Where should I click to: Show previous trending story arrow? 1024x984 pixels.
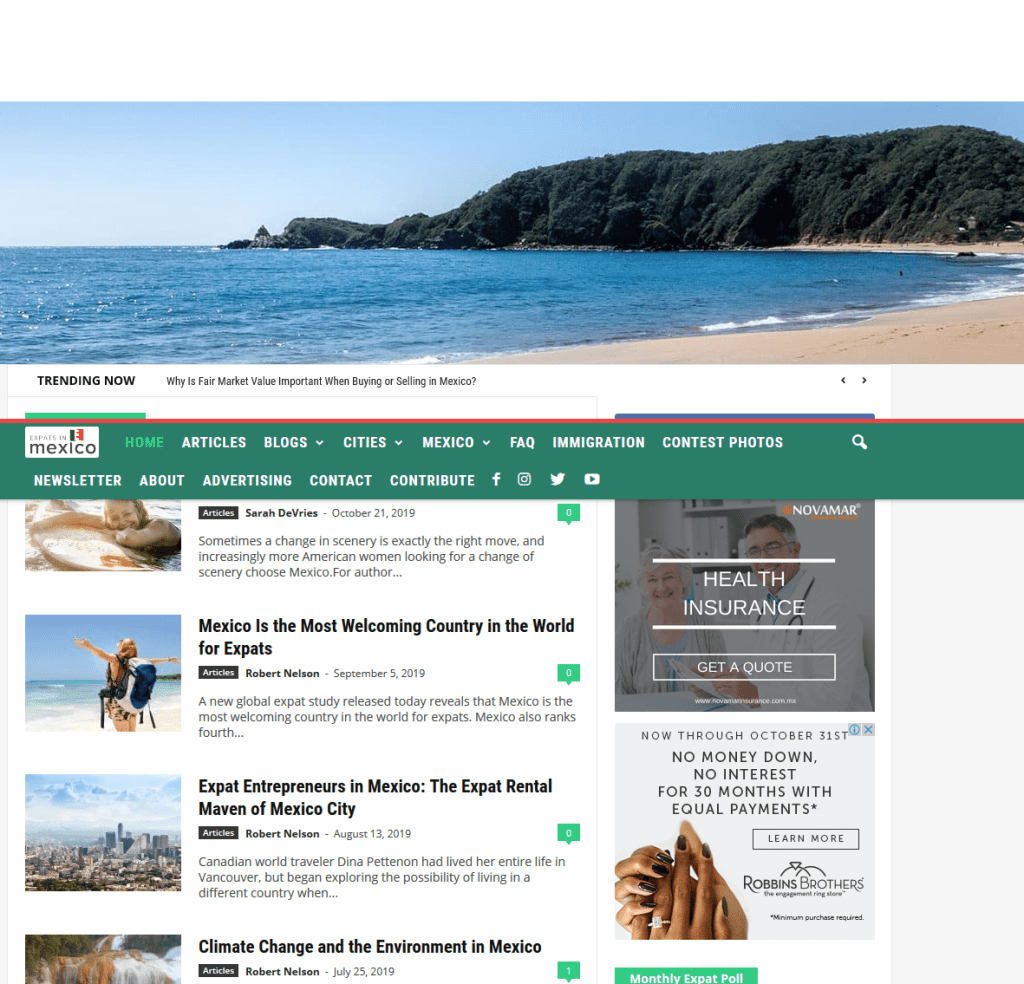tap(843, 381)
